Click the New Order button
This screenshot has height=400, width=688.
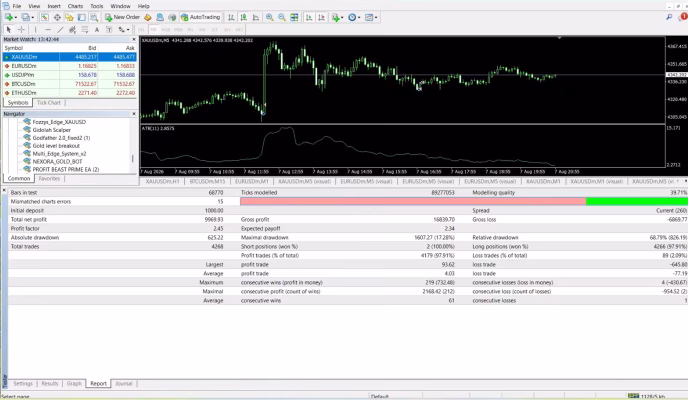122,17
